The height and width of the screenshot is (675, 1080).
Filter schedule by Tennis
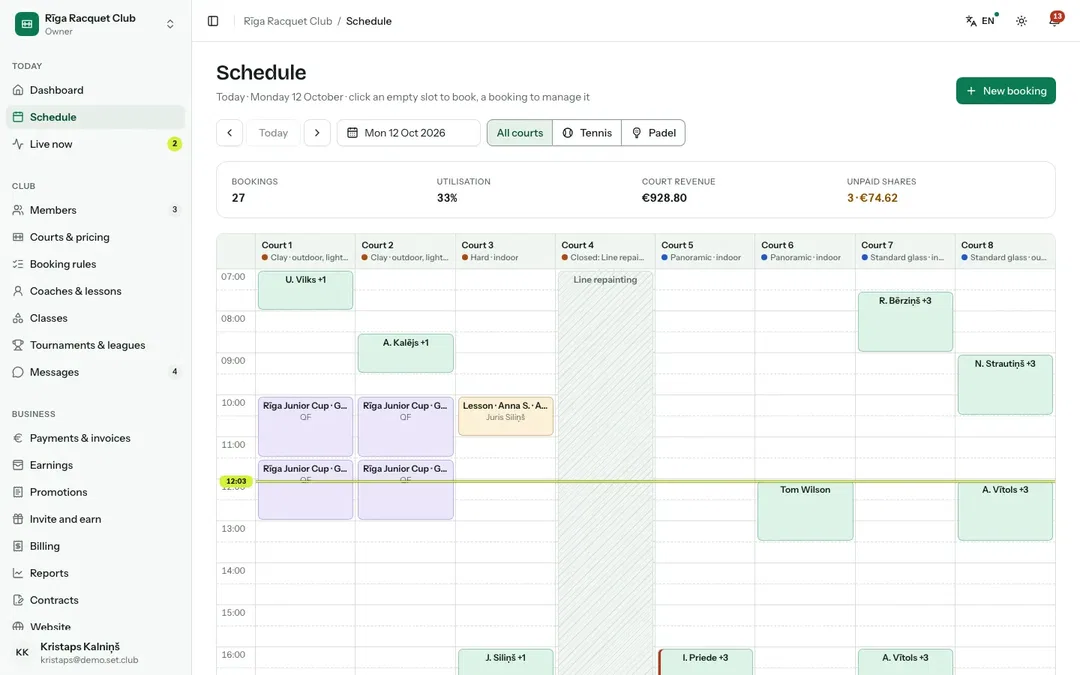pyautogui.click(x=587, y=133)
